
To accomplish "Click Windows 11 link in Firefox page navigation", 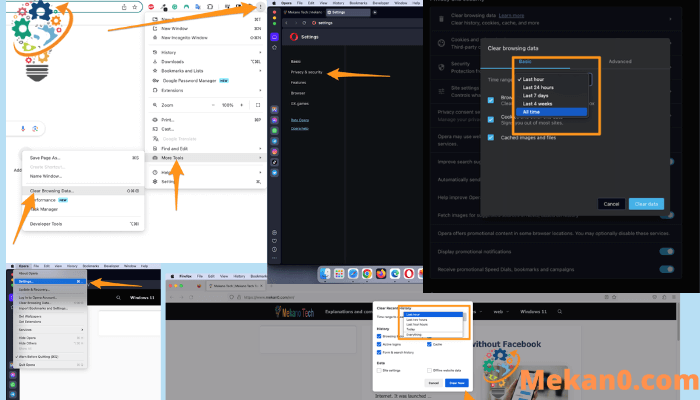I will click(x=533, y=312).
